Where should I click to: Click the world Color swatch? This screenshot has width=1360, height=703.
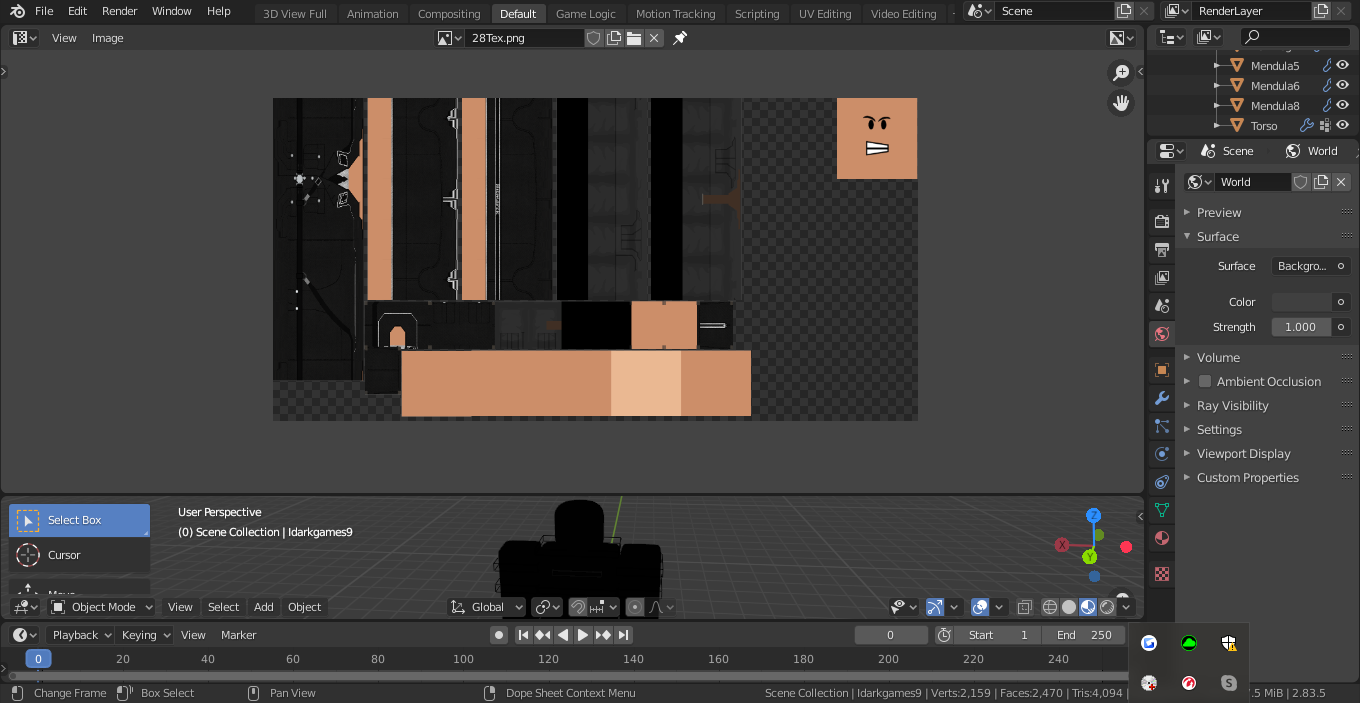tap(1302, 302)
